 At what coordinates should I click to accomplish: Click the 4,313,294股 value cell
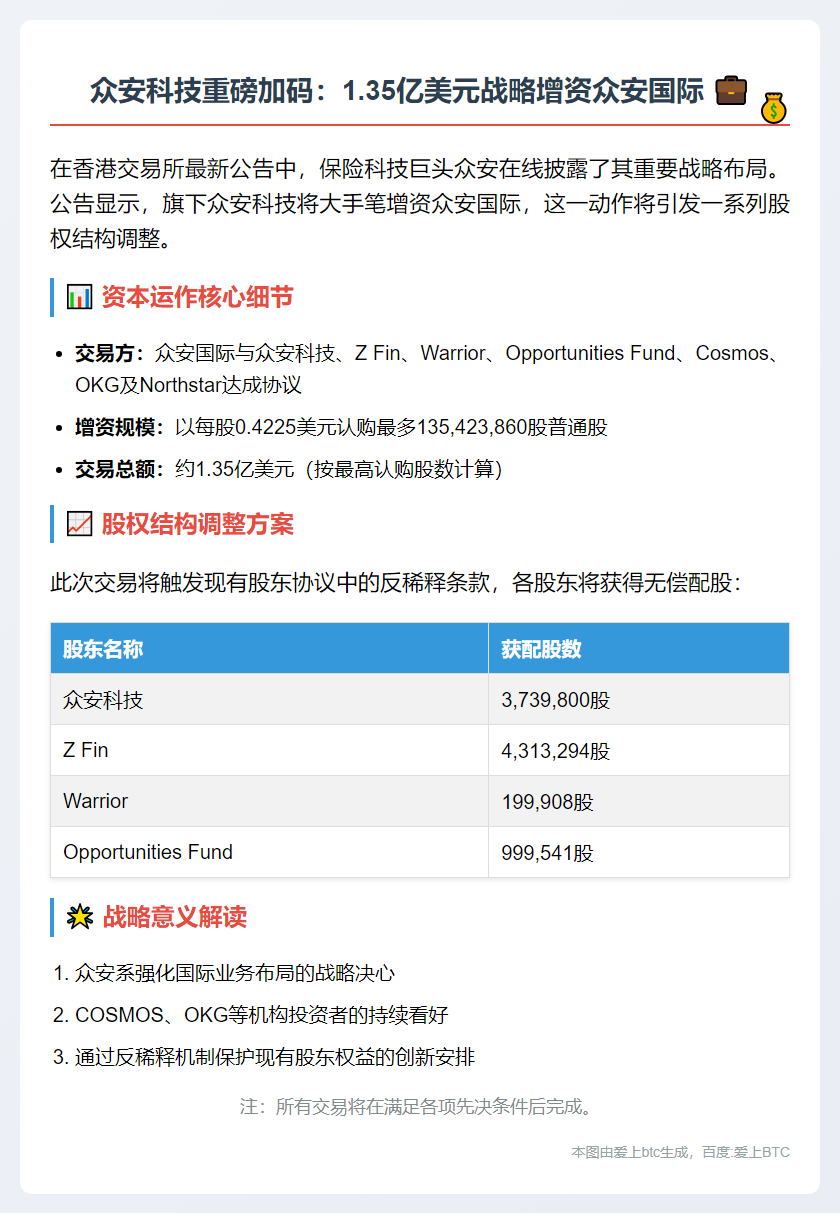coord(555,751)
